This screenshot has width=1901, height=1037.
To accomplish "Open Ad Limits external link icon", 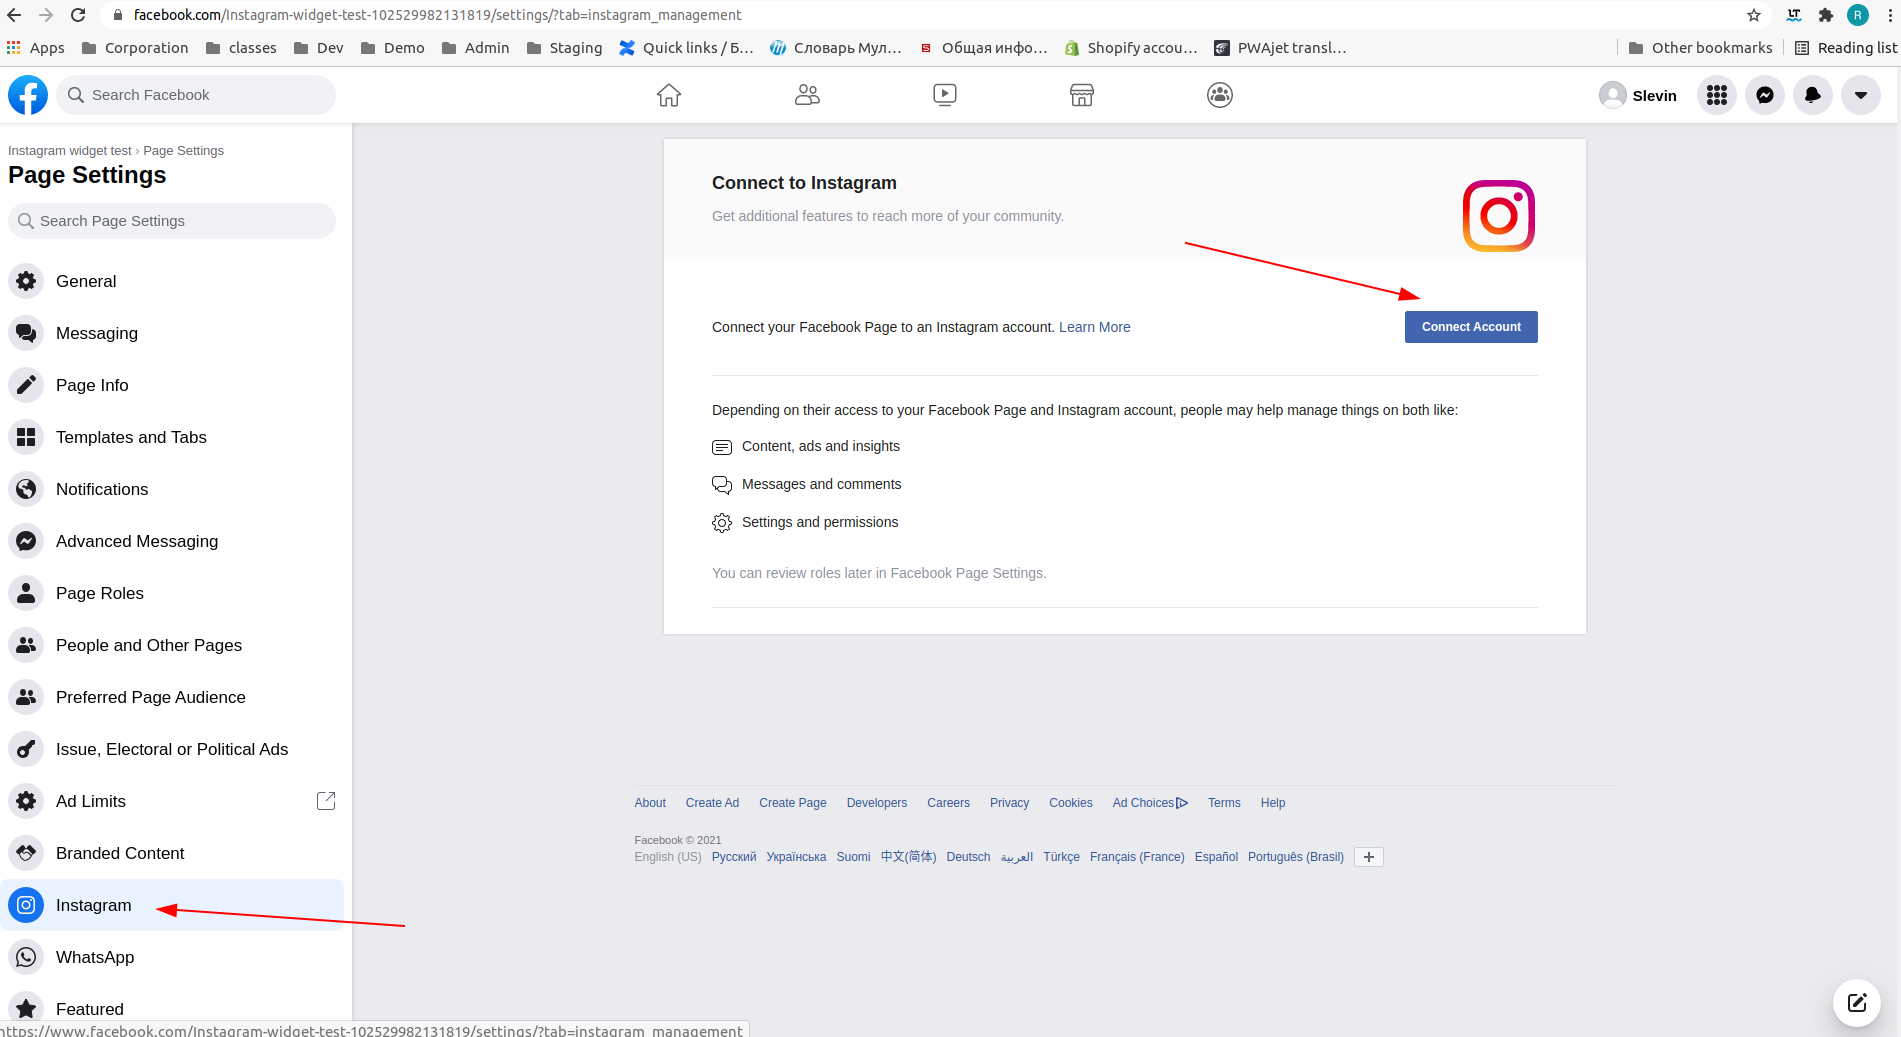I will point(326,801).
